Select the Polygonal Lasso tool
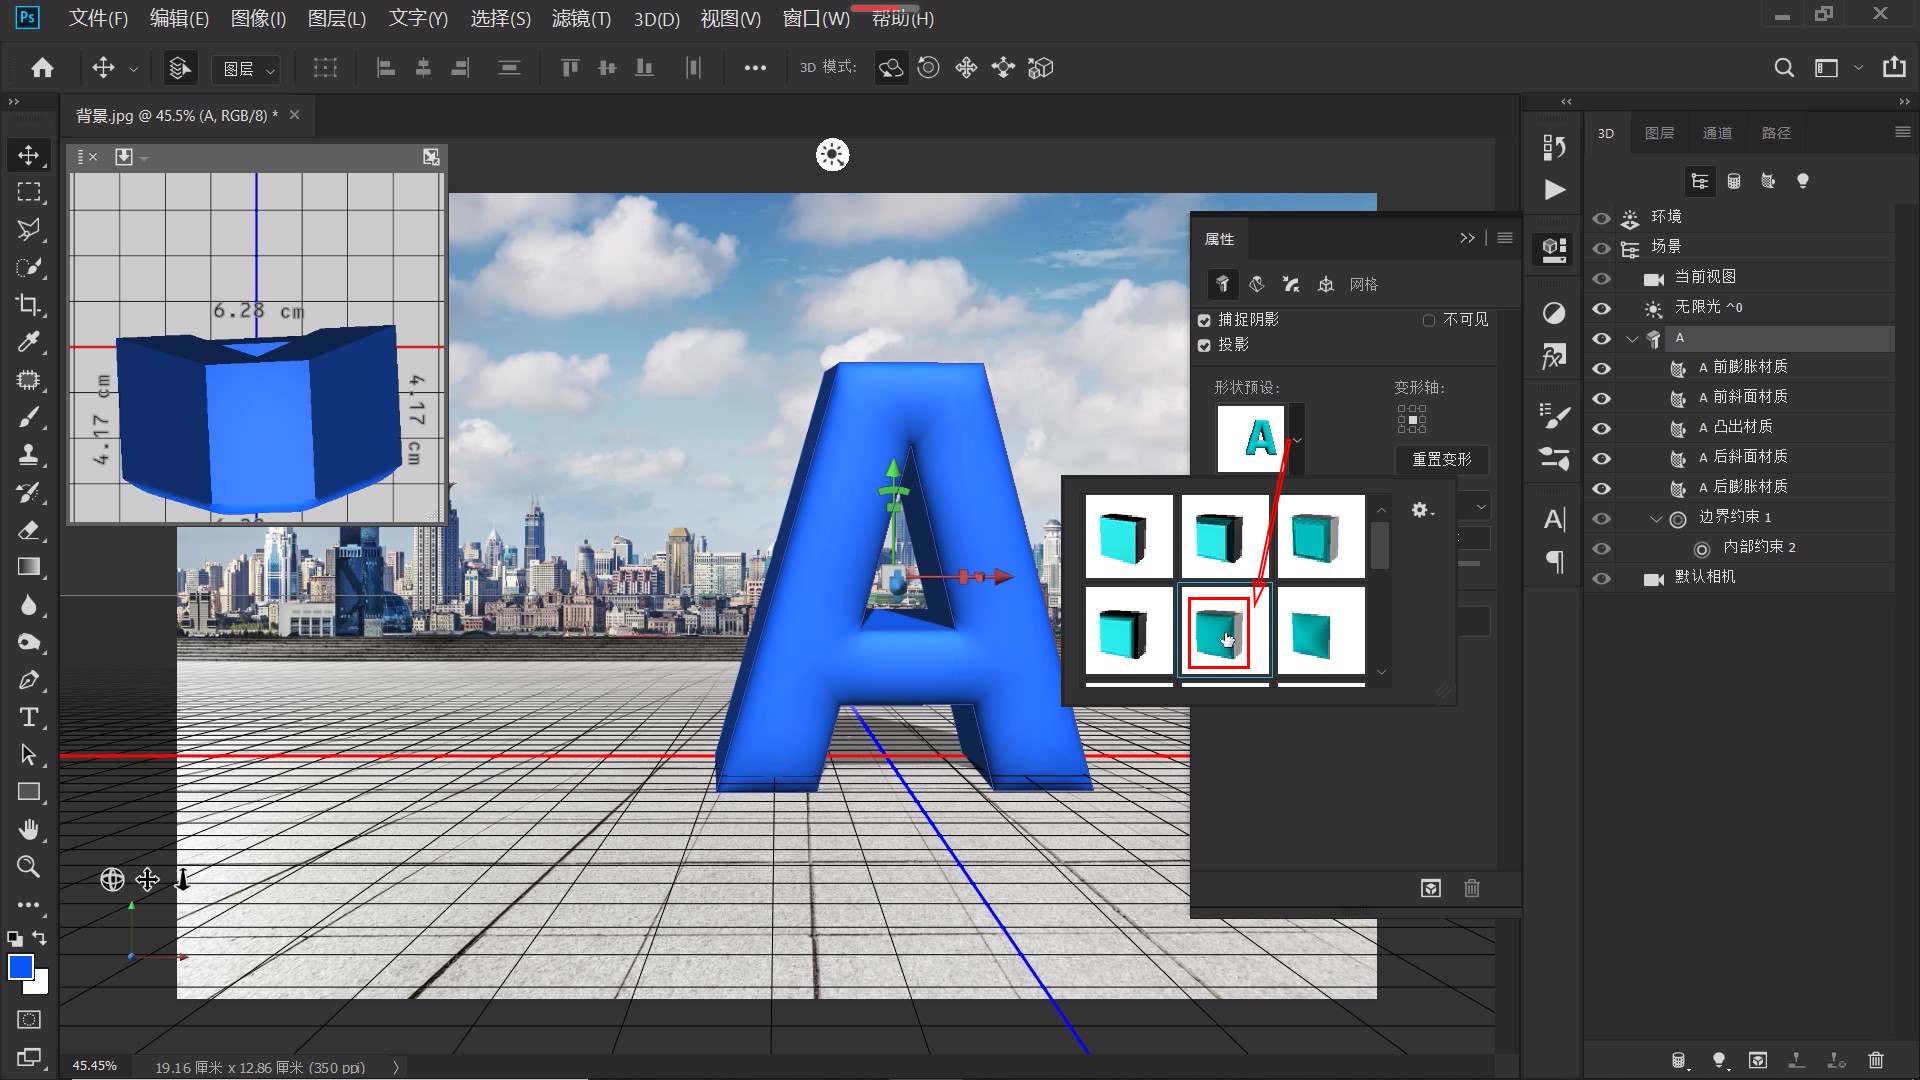Screen dimensions: 1920x1080 tap(29, 230)
